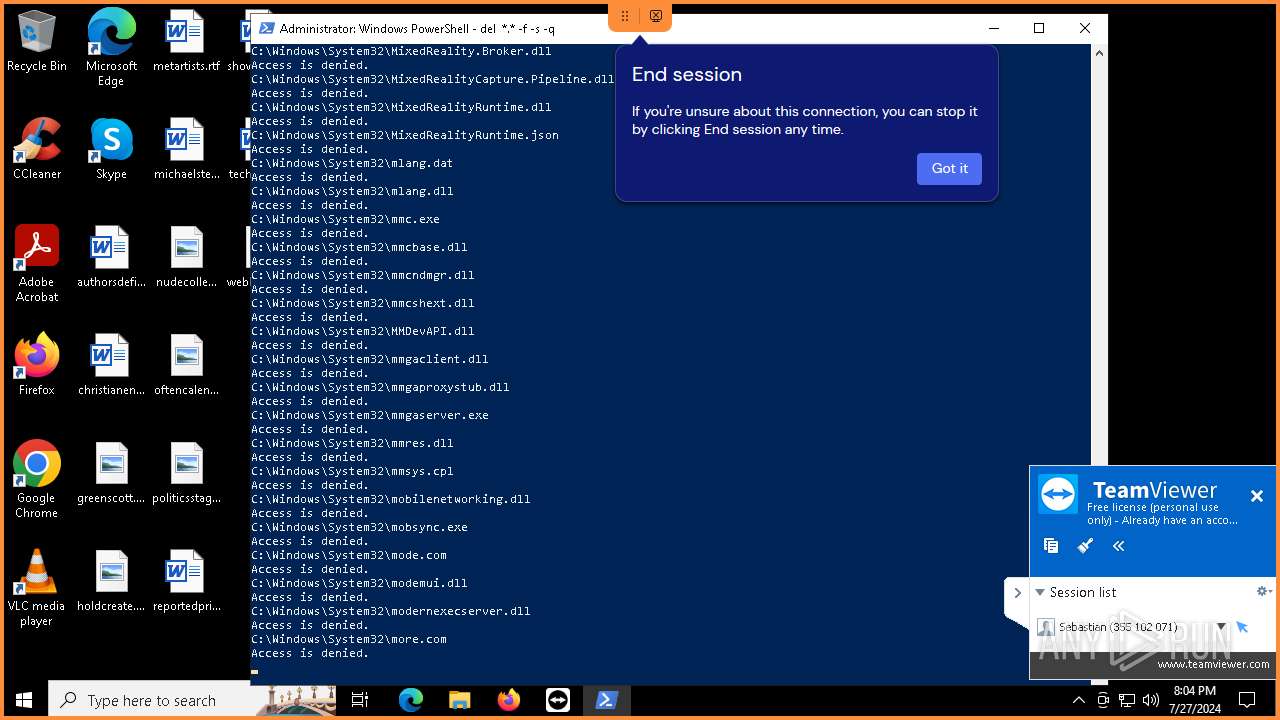Select the authorsdefi... Word document
1280x720 pixels.
click(111, 257)
